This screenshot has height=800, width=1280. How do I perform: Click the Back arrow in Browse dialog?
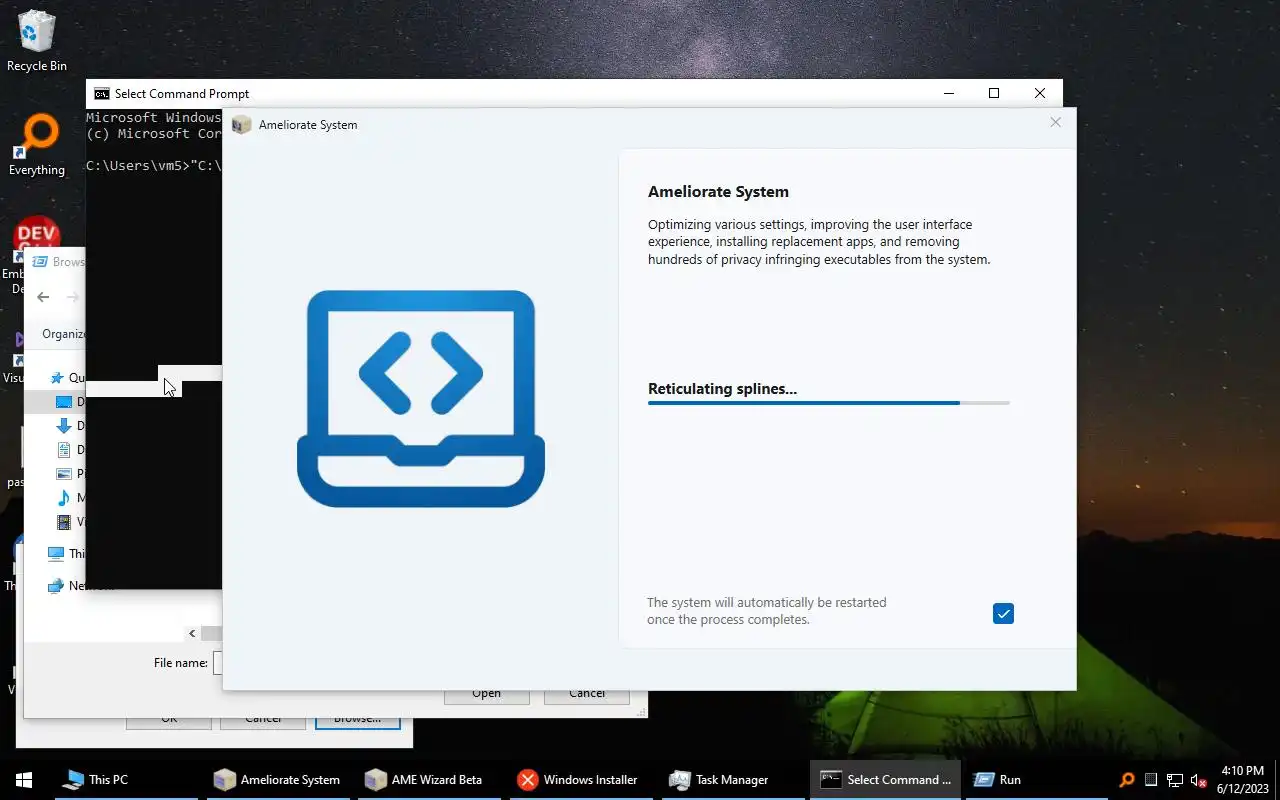point(43,297)
